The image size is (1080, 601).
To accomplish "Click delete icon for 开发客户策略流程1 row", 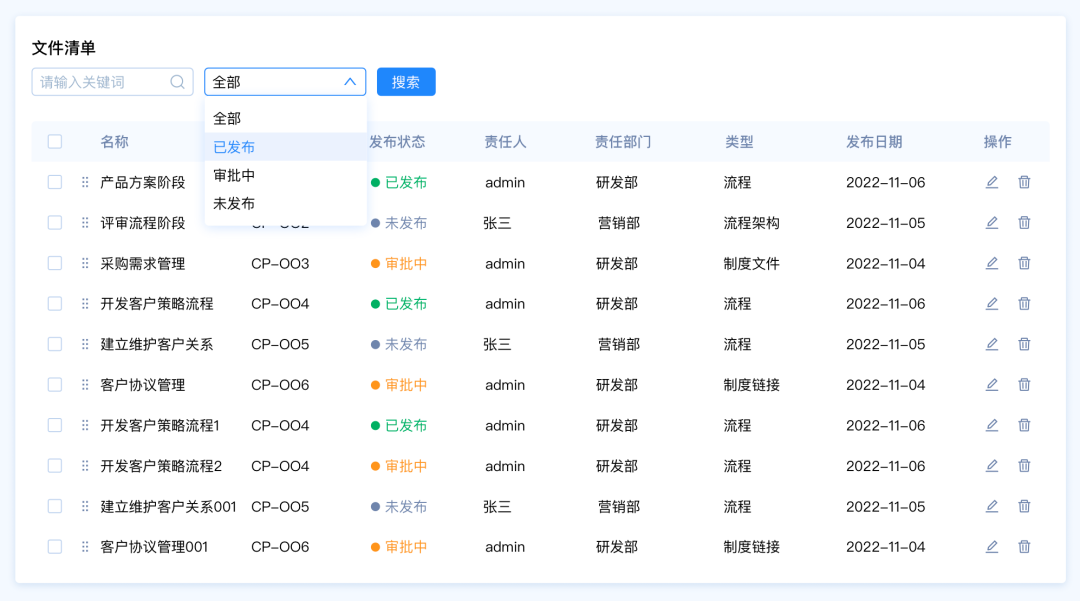I will (1024, 425).
